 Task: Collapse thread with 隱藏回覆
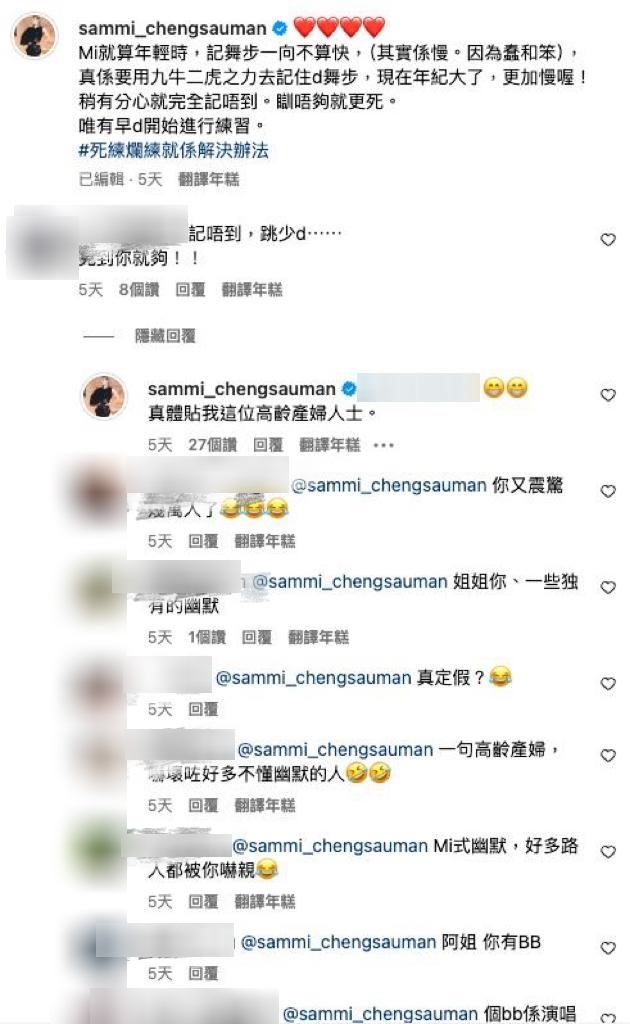point(165,336)
